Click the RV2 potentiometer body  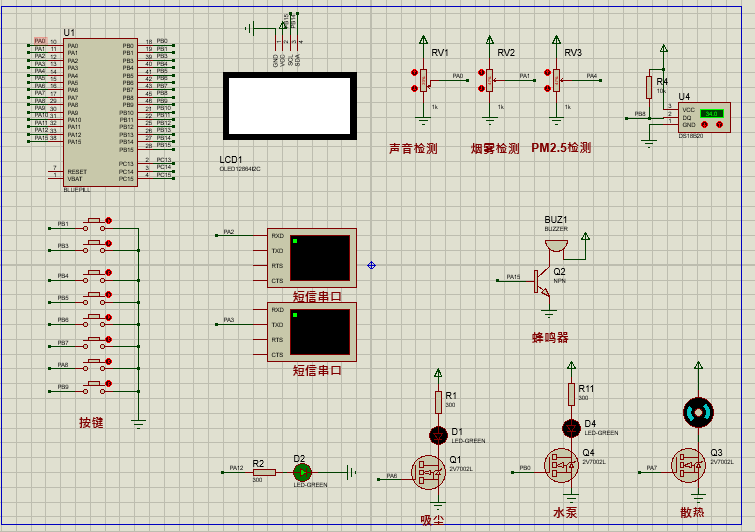point(489,80)
